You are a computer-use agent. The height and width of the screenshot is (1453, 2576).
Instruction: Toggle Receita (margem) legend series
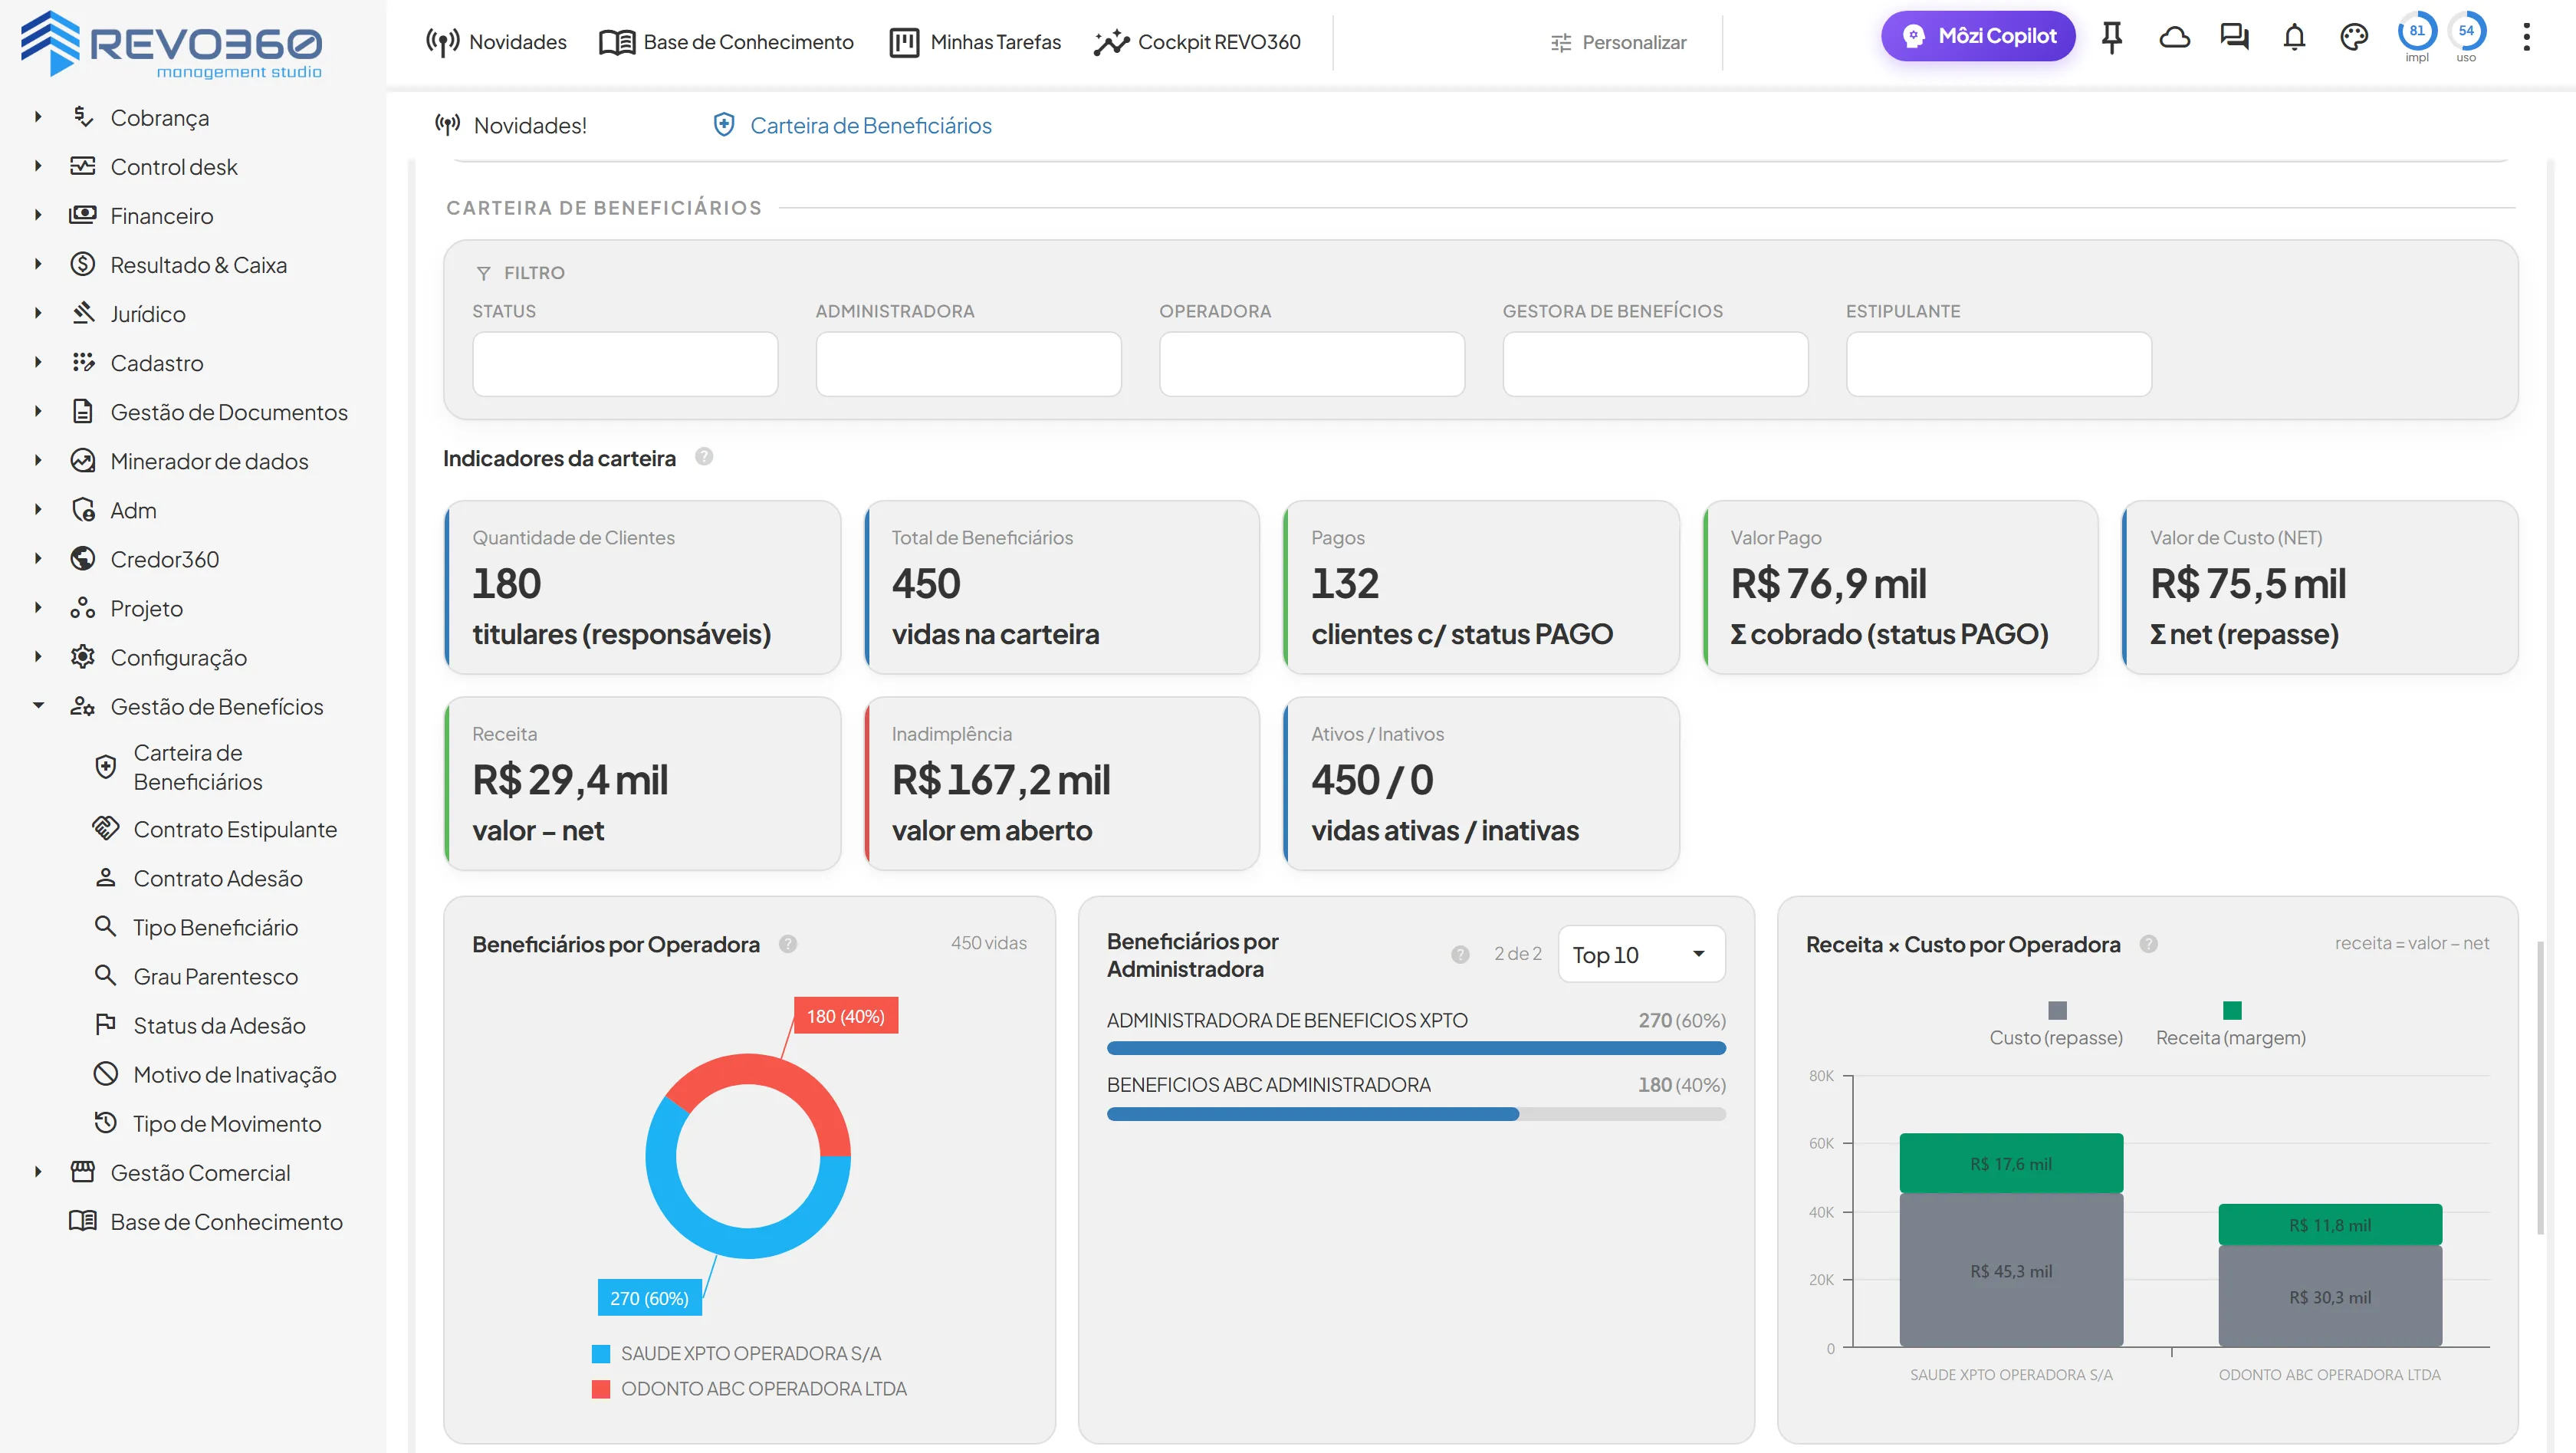tap(2231, 1024)
